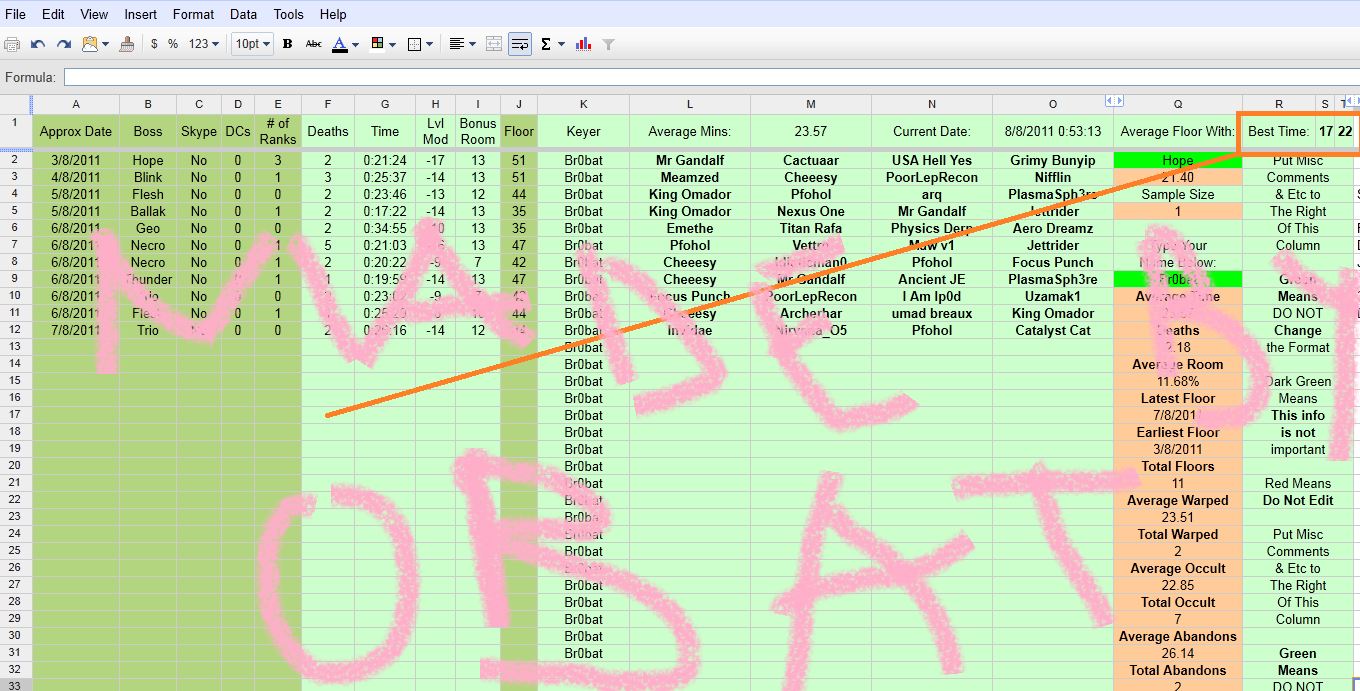This screenshot has width=1360, height=691.
Task: Click the 'Approx Date' header cell
Action: (76, 132)
